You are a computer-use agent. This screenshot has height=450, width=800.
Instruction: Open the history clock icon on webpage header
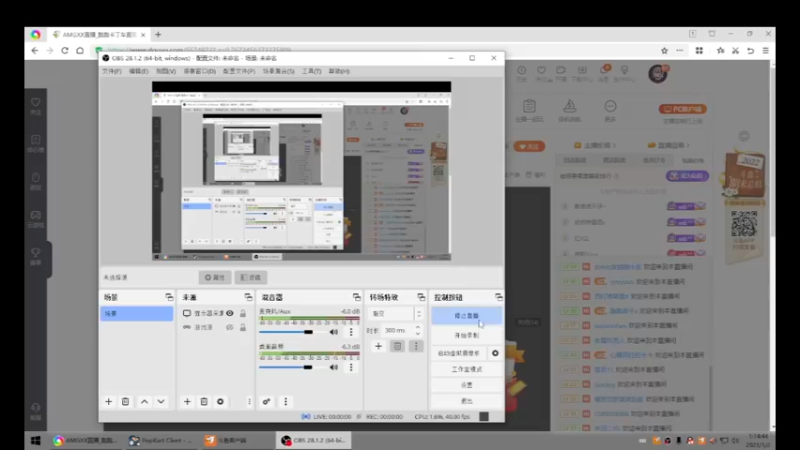click(x=521, y=70)
